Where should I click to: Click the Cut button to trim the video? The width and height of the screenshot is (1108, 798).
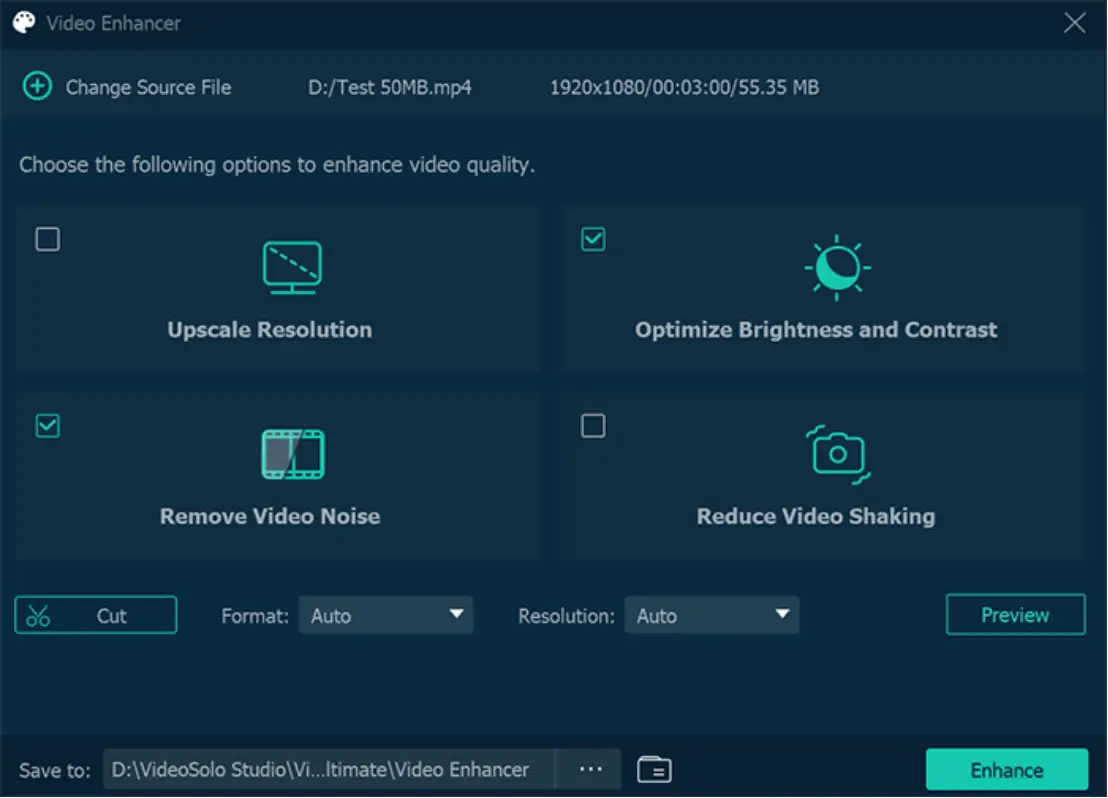click(x=95, y=615)
